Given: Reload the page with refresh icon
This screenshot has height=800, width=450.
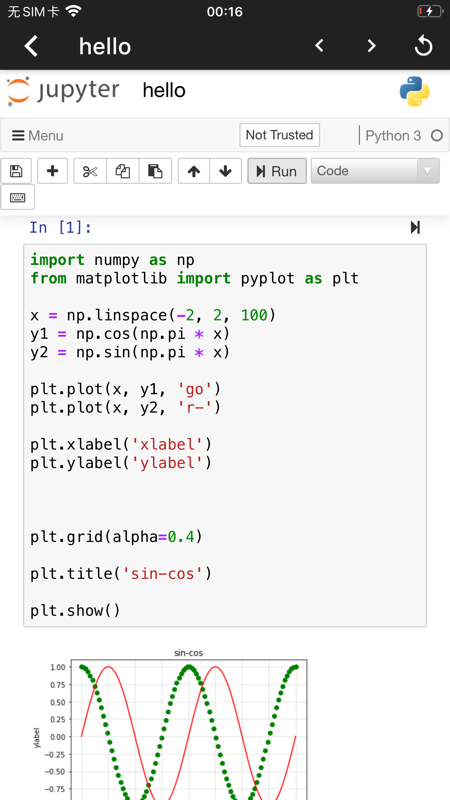Looking at the screenshot, I should (x=423, y=46).
